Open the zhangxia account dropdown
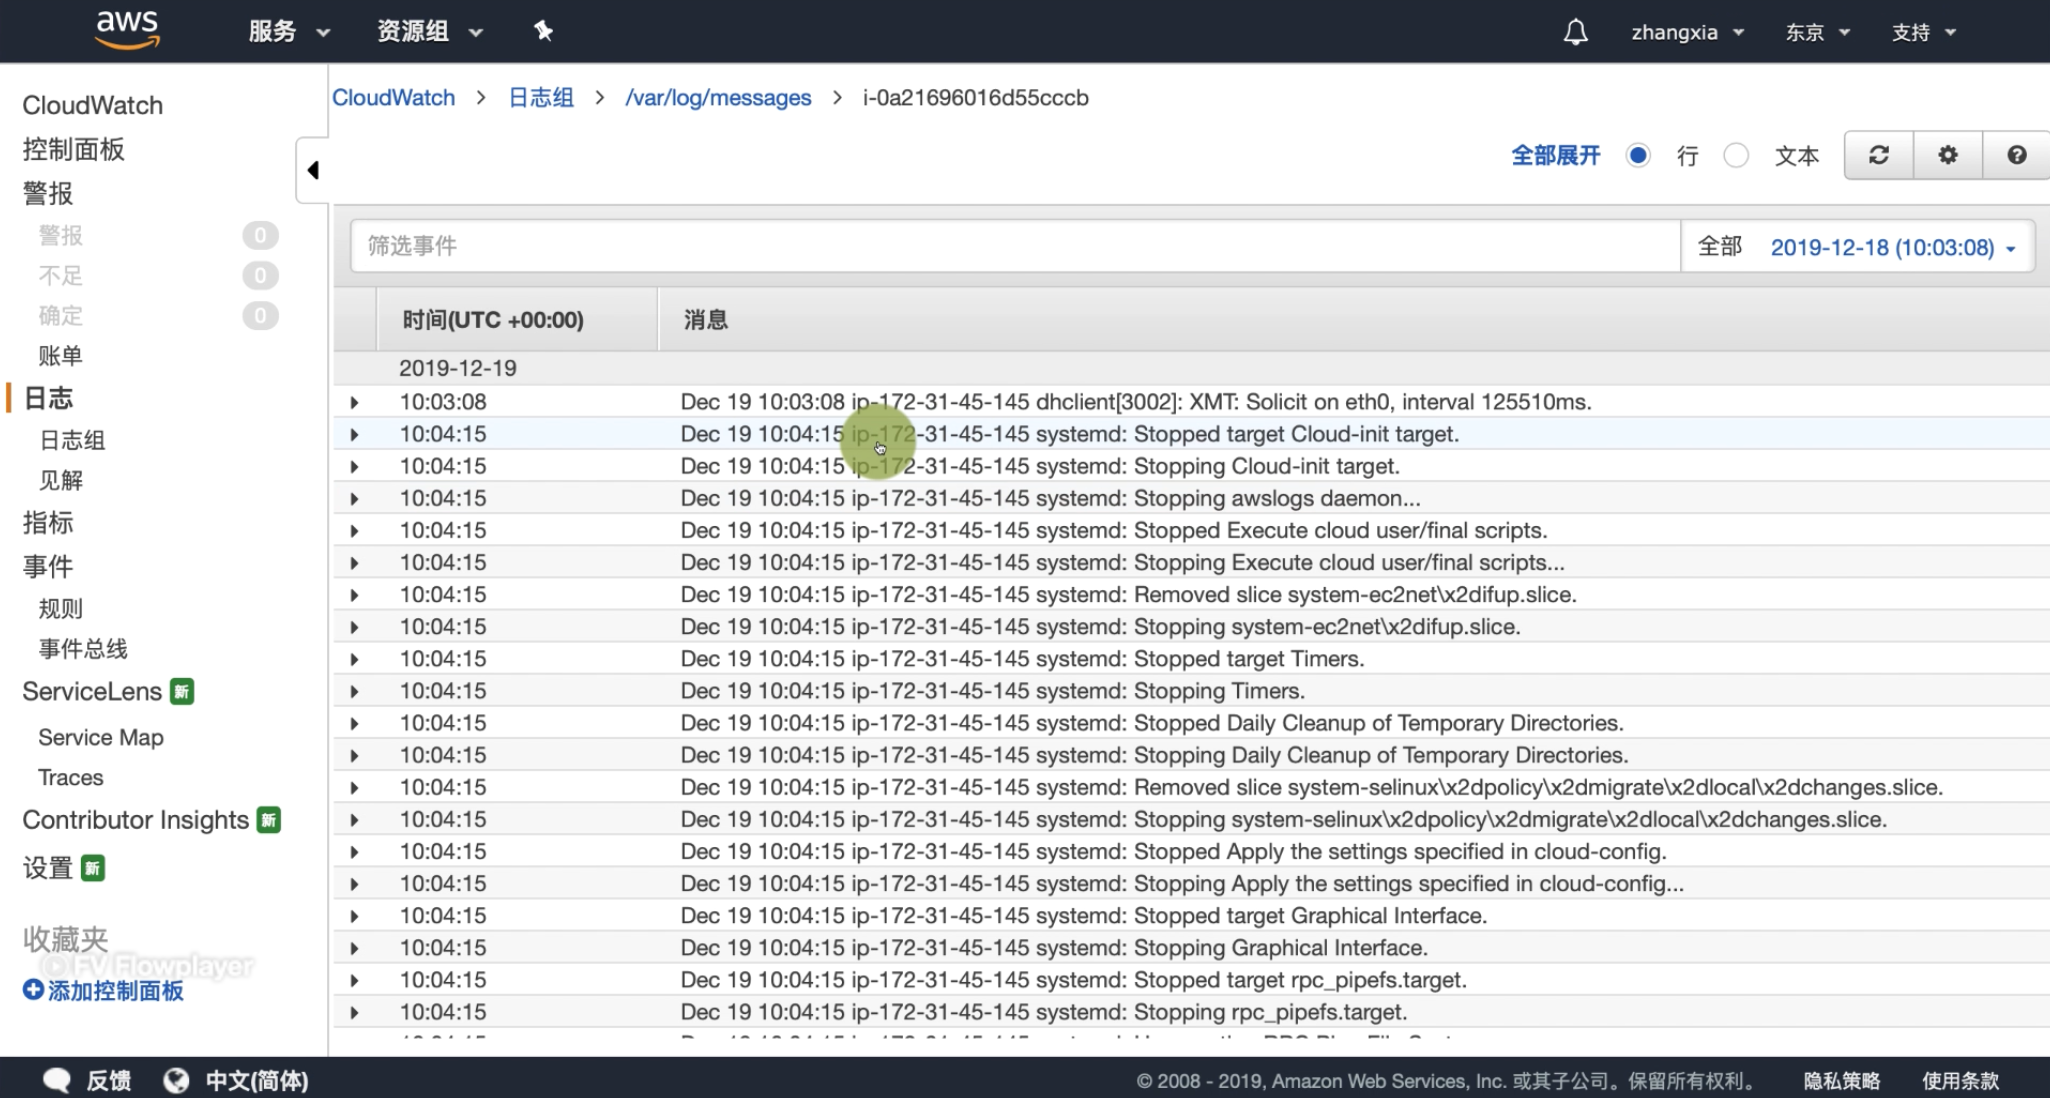The image size is (2050, 1098). pyautogui.click(x=1688, y=32)
